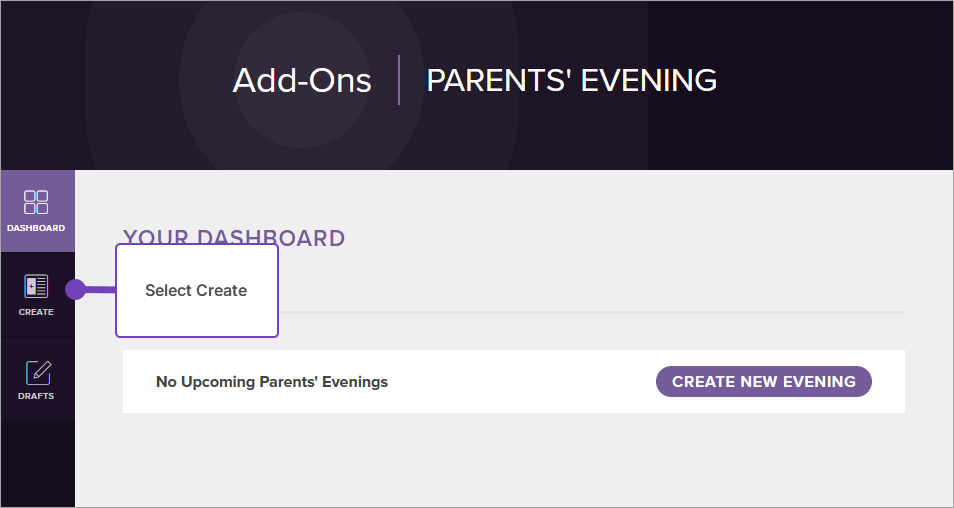954x508 pixels.
Task: Click the purple dot callout marker
Action: [x=75, y=290]
